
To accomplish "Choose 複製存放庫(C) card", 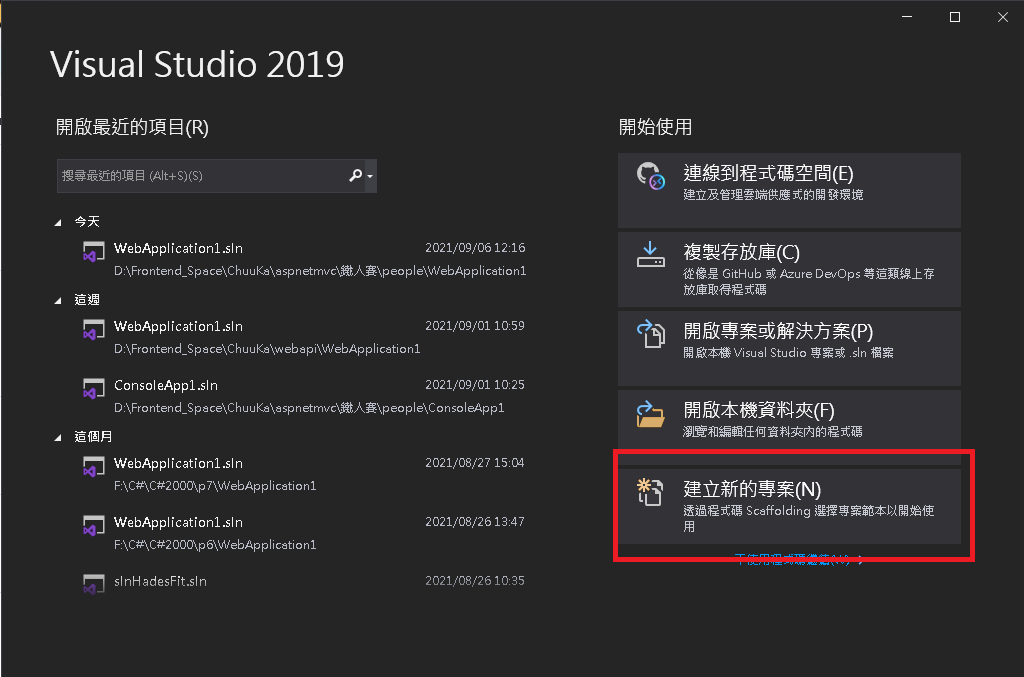I will click(x=789, y=270).
